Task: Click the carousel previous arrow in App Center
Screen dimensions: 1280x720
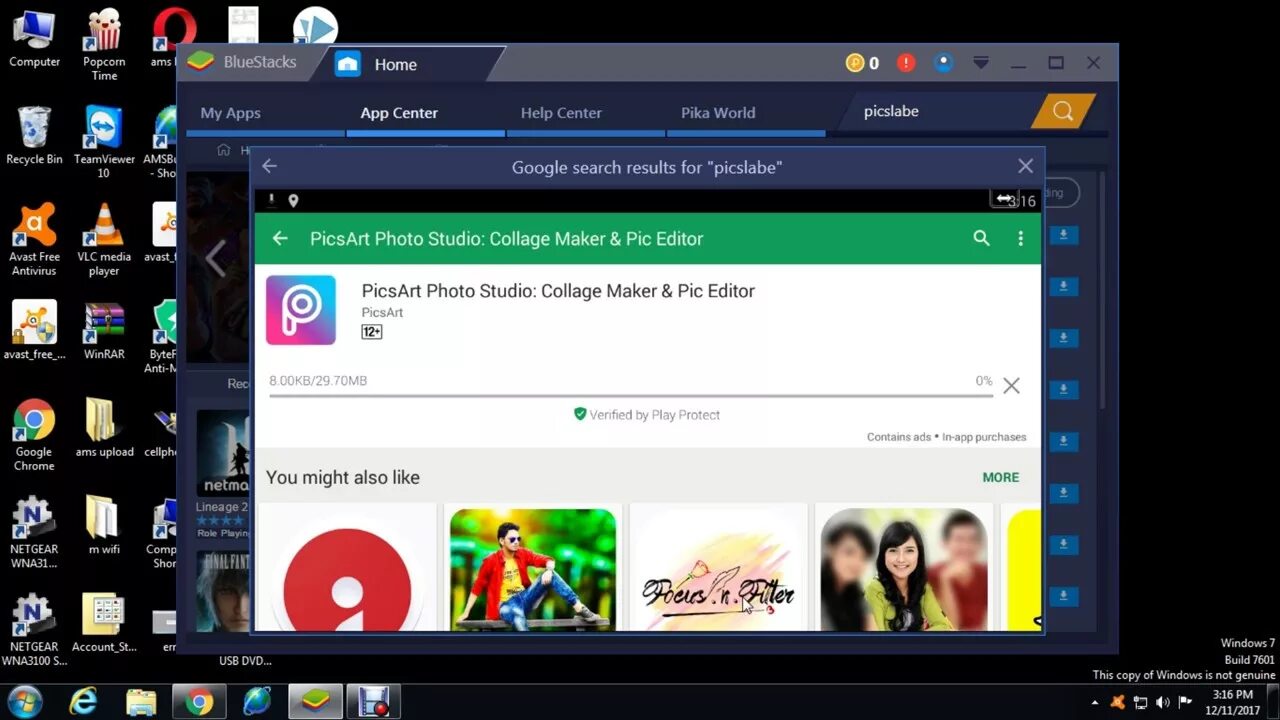Action: pos(214,260)
